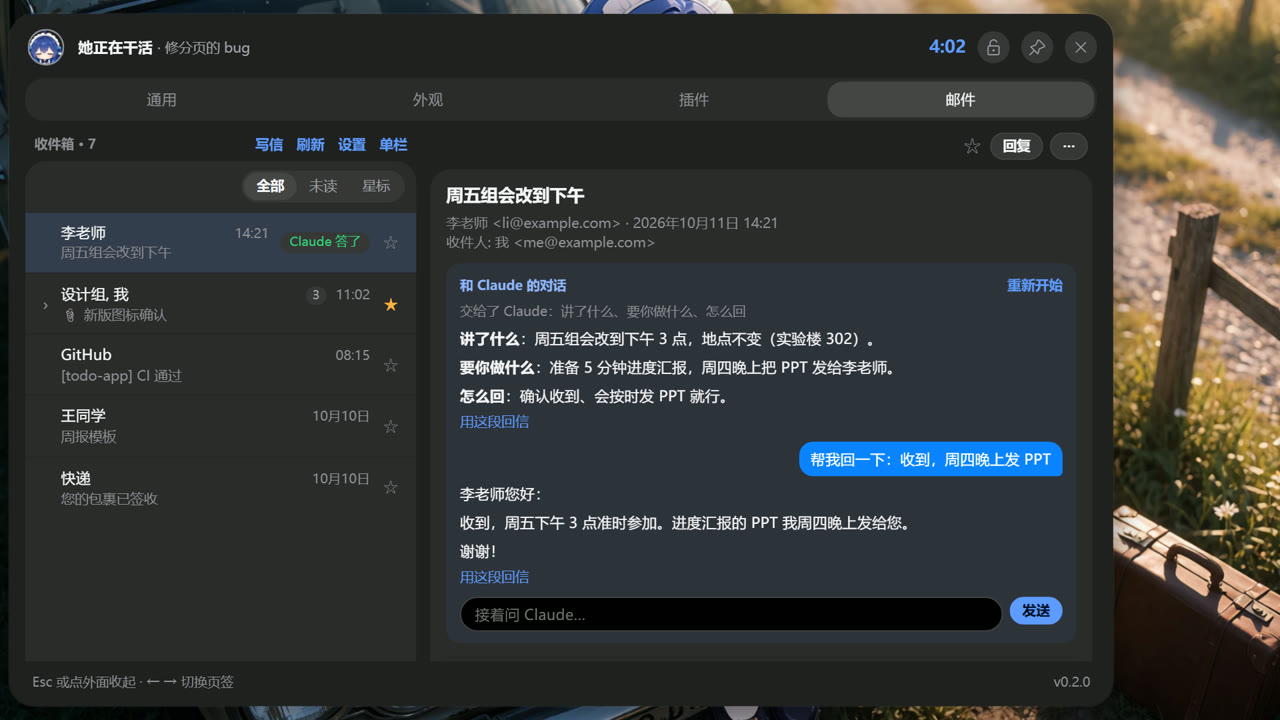Click the 回复 button
The height and width of the screenshot is (720, 1280).
coord(1016,146)
